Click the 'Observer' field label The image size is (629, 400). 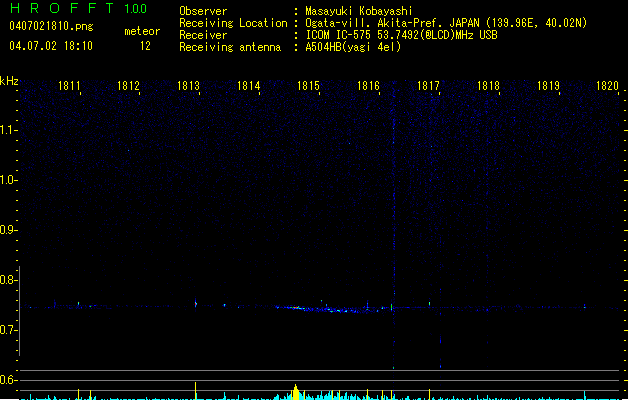coord(203,11)
